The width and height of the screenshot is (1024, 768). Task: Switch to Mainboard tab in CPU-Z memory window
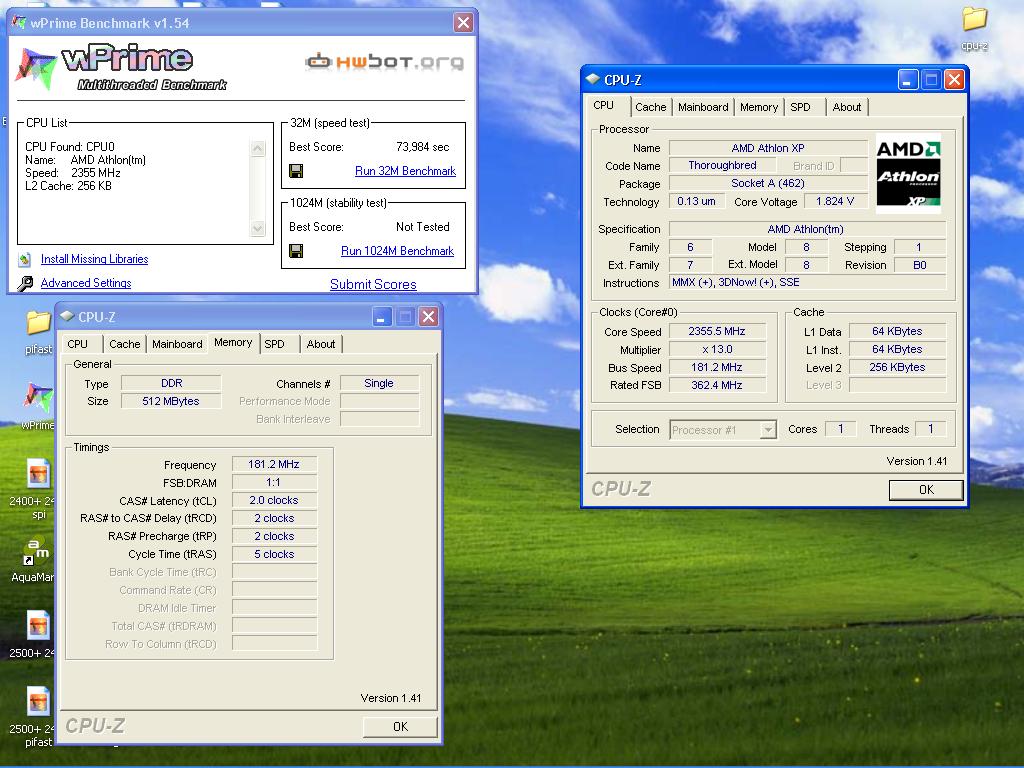pos(177,344)
